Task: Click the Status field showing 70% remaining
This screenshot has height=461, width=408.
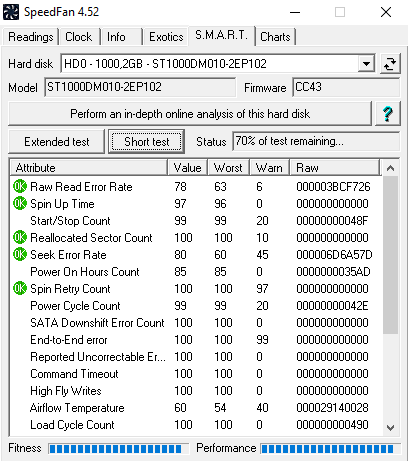Action: 316,141
